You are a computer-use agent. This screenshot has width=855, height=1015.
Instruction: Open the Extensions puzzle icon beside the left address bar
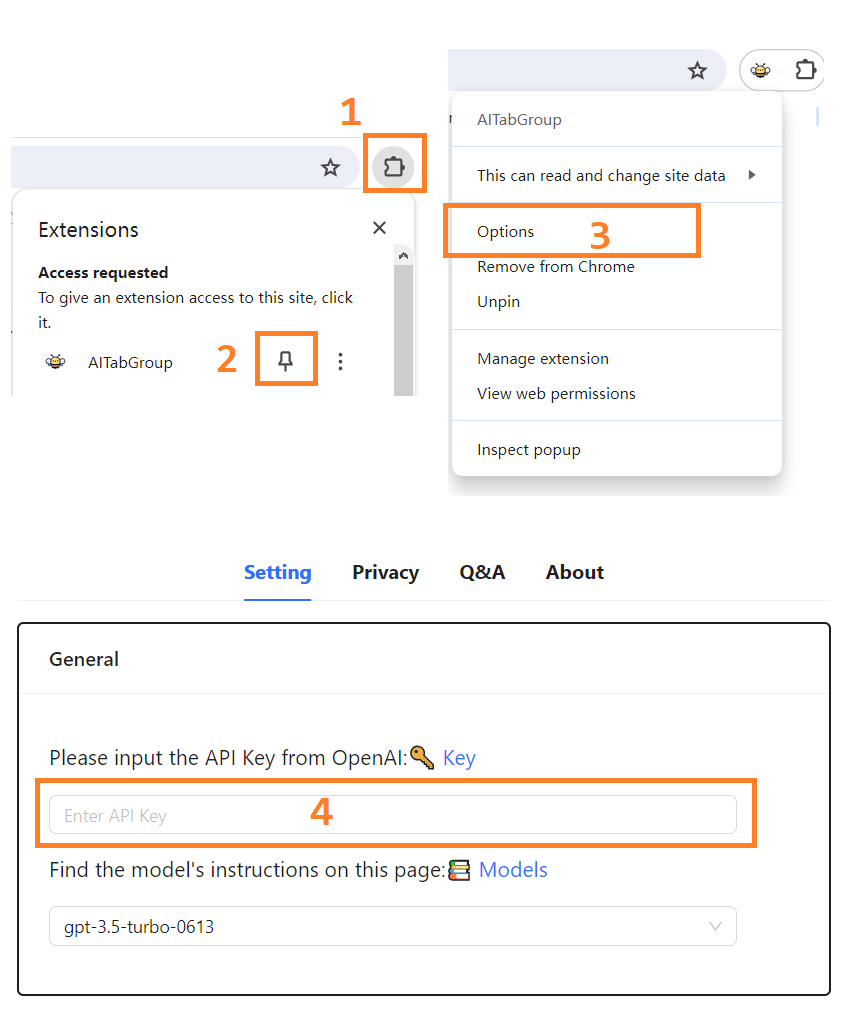pos(394,167)
